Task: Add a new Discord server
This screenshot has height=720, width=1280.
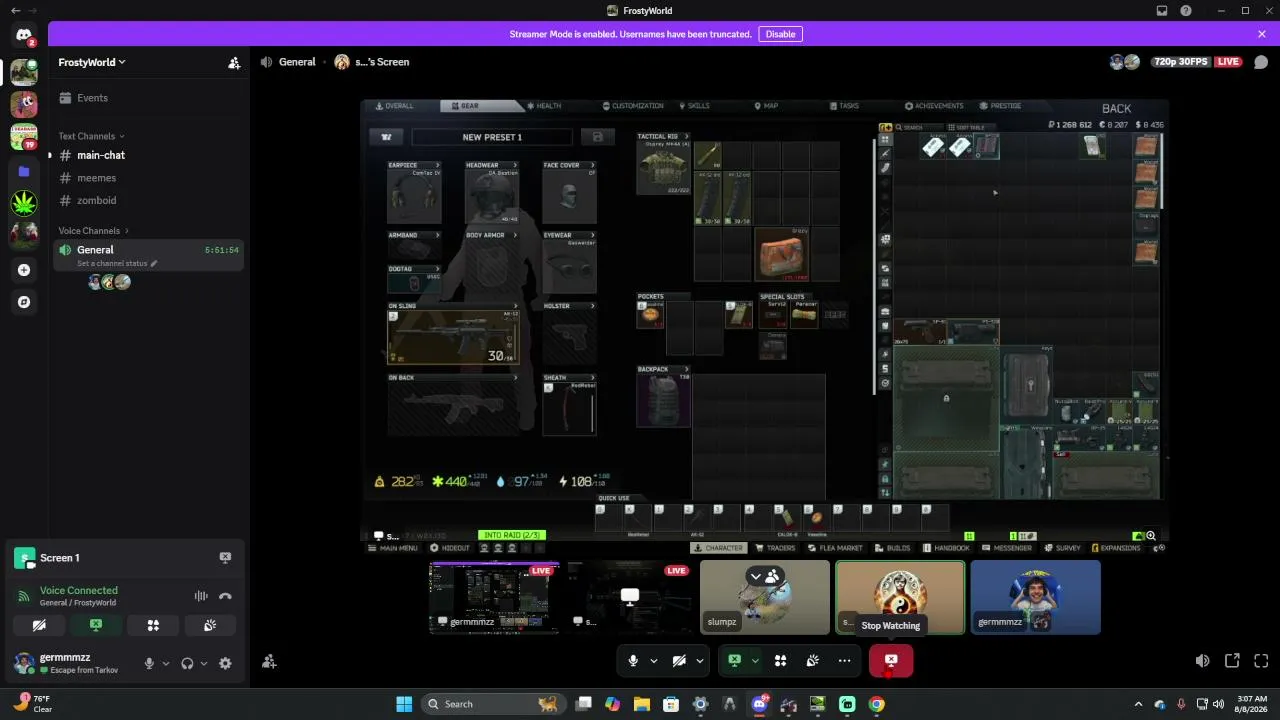Action: click(24, 270)
